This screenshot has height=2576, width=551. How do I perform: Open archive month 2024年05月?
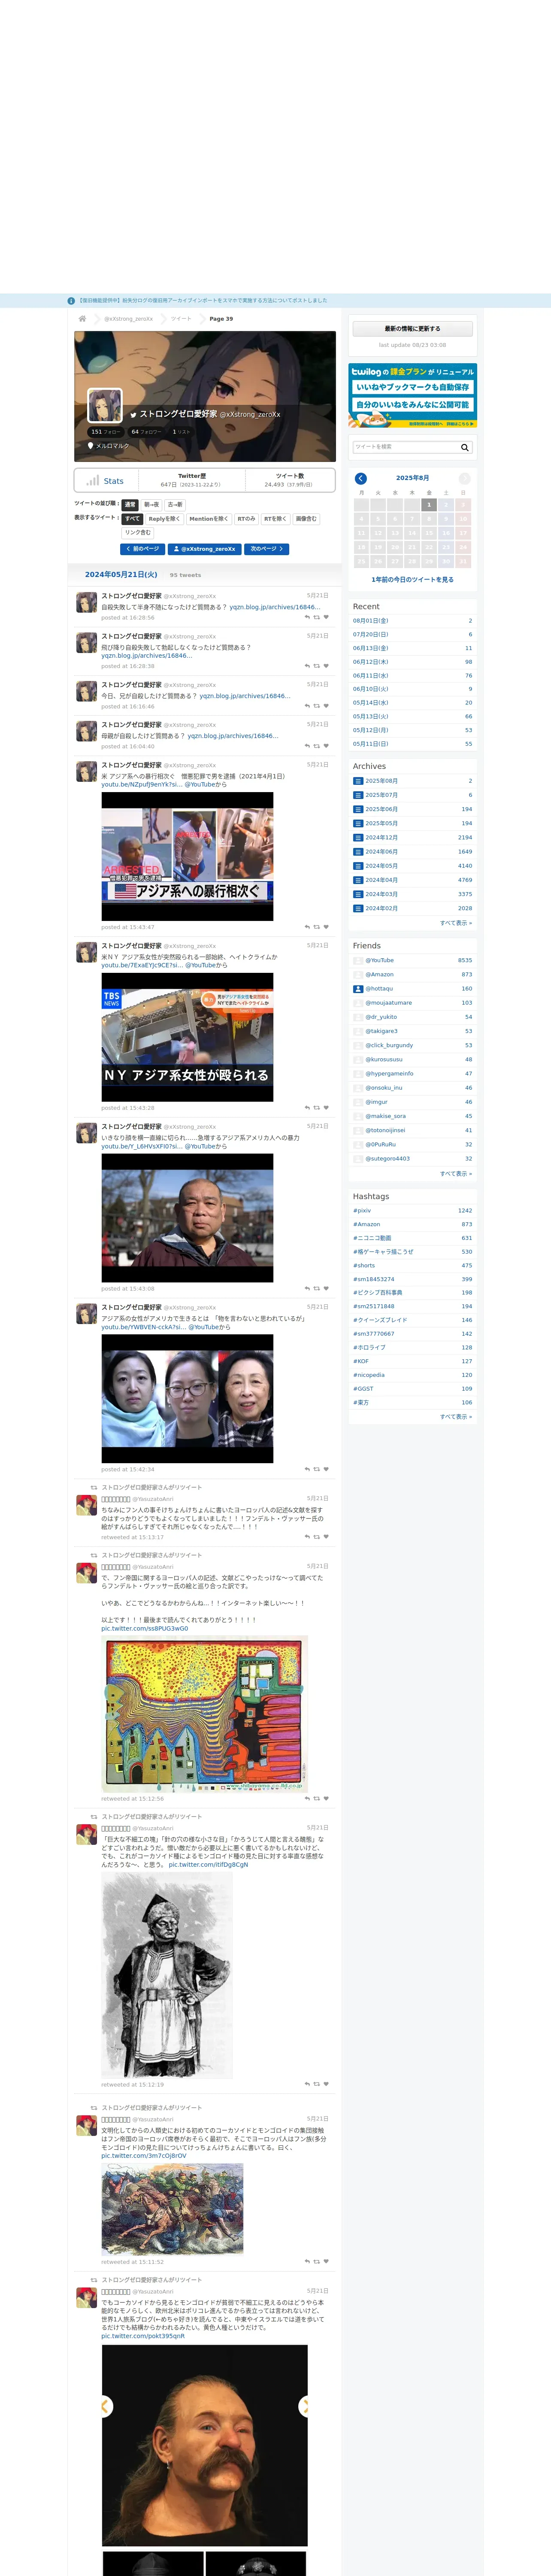pyautogui.click(x=381, y=866)
